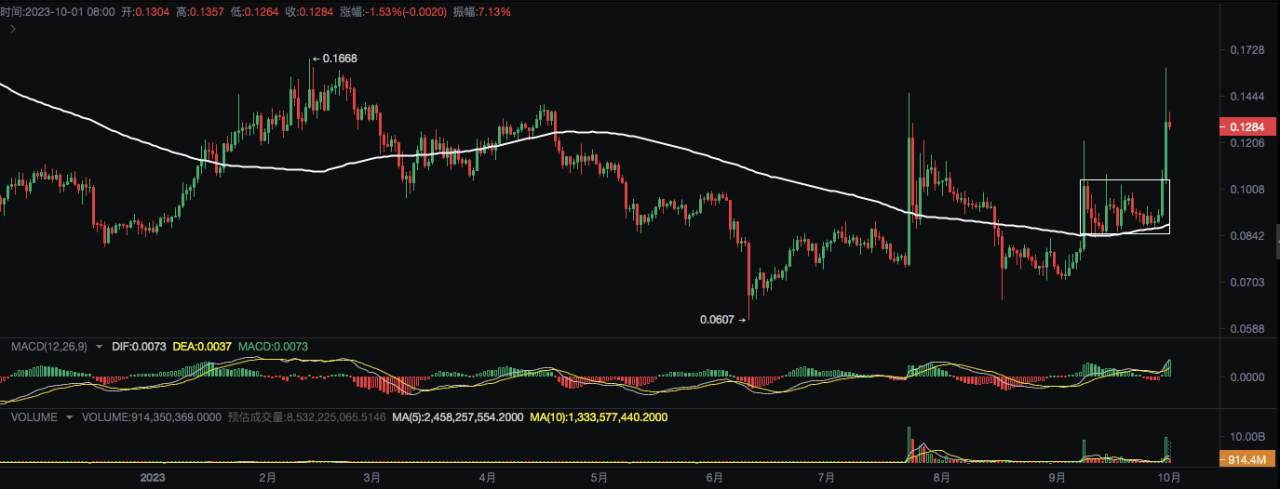The width and height of the screenshot is (1280, 489).
Task: Click the VOLUME indicator panel title
Action: (x=34, y=416)
